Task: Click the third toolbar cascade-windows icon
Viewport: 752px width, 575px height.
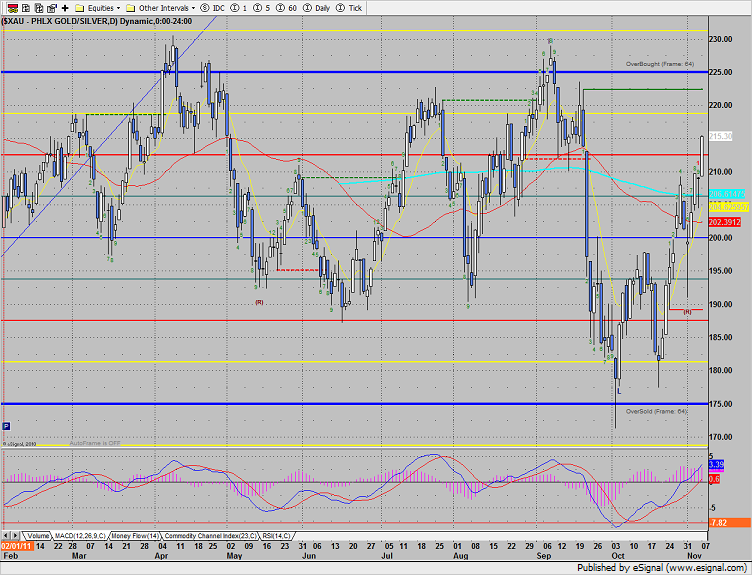Action: (39, 8)
